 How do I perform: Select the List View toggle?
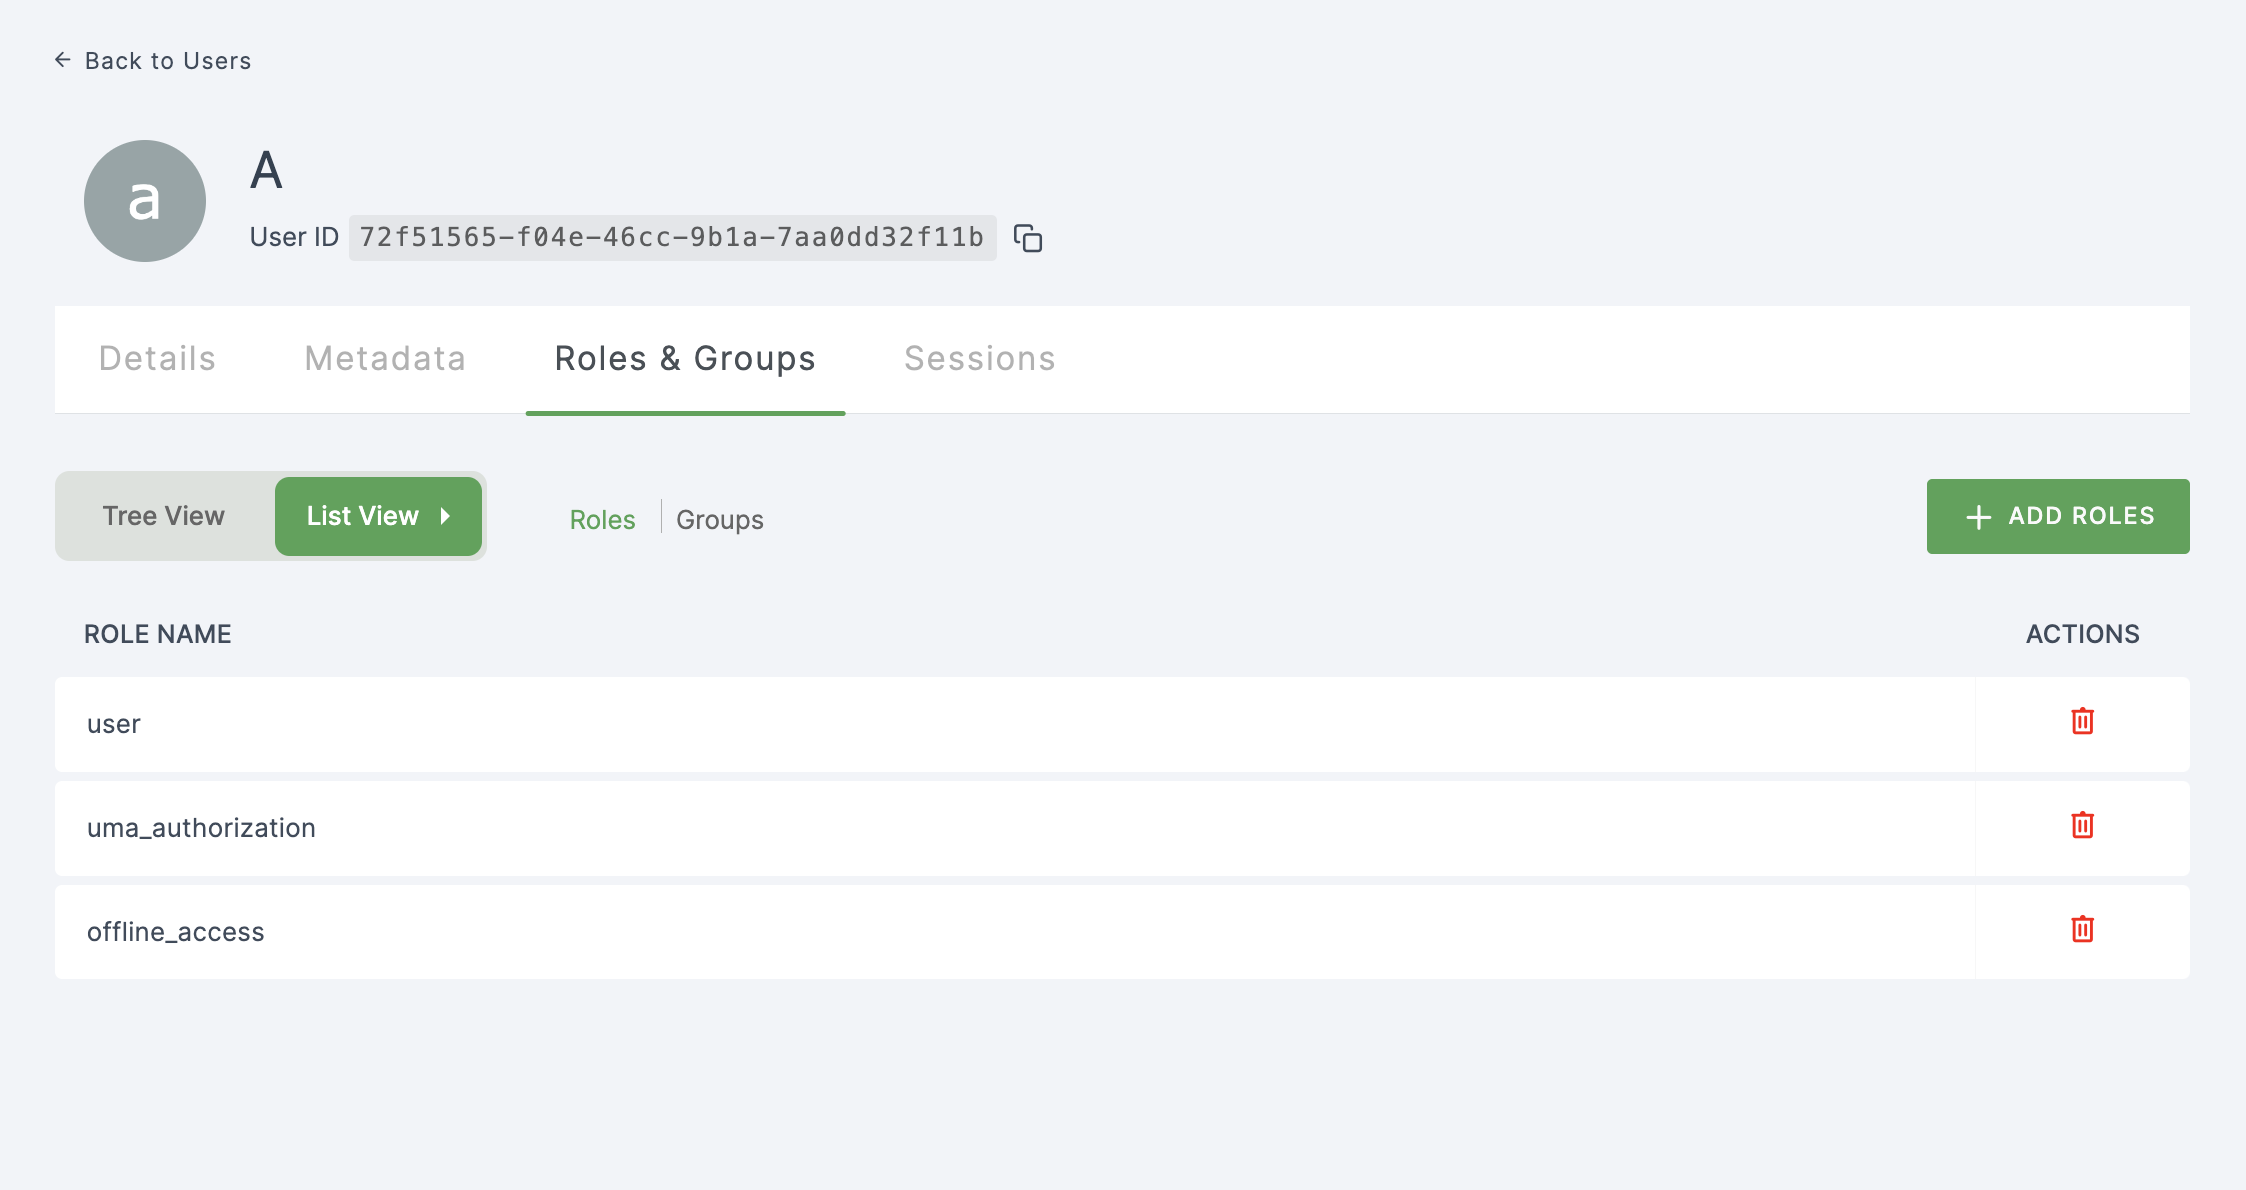pyautogui.click(x=378, y=516)
